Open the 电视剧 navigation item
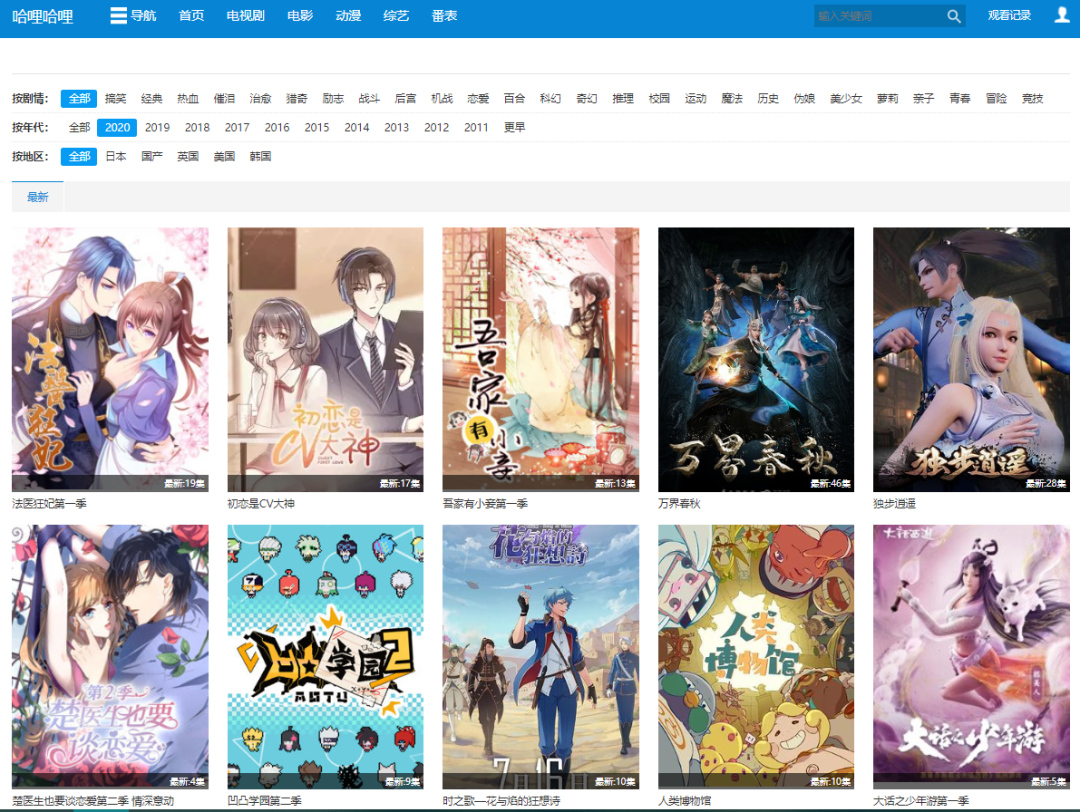The image size is (1080, 812). click(245, 16)
